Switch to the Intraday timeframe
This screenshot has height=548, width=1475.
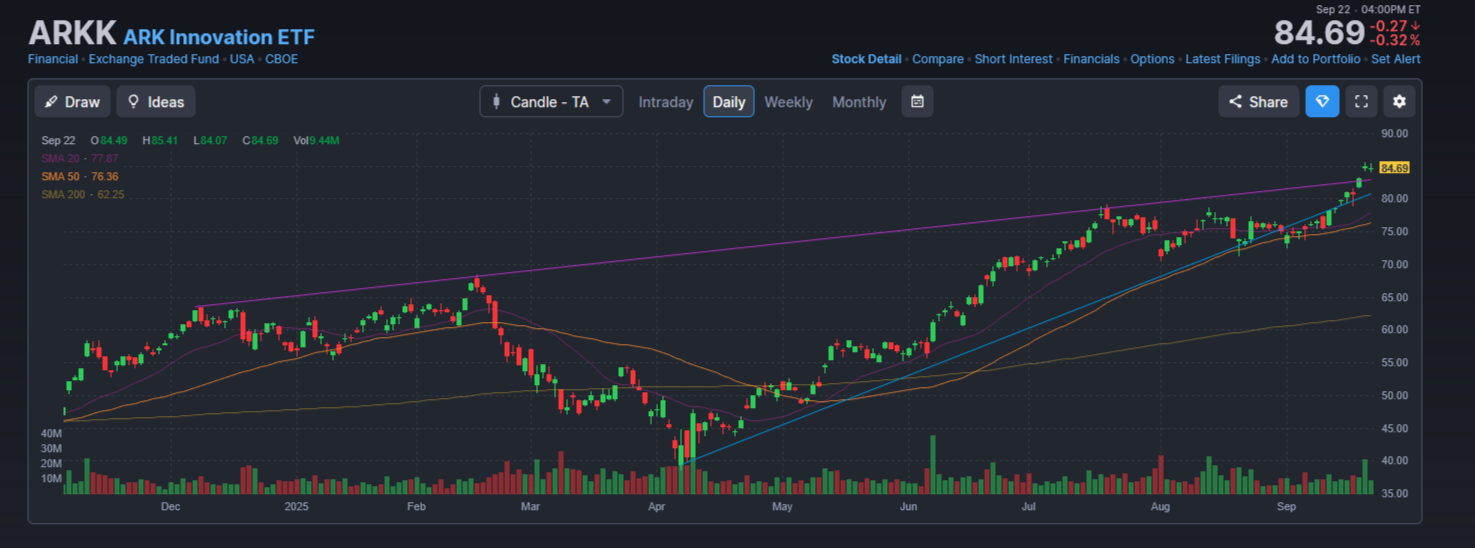[666, 102]
